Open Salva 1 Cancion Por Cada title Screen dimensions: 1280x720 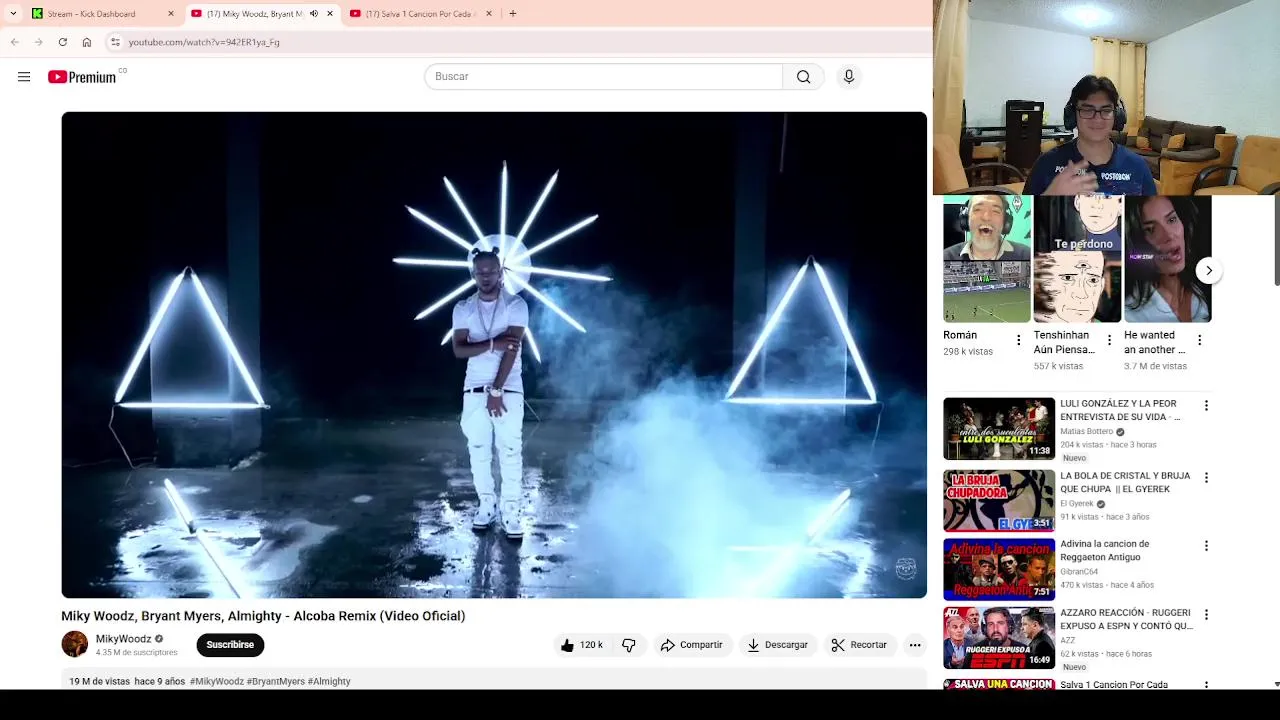point(1114,684)
